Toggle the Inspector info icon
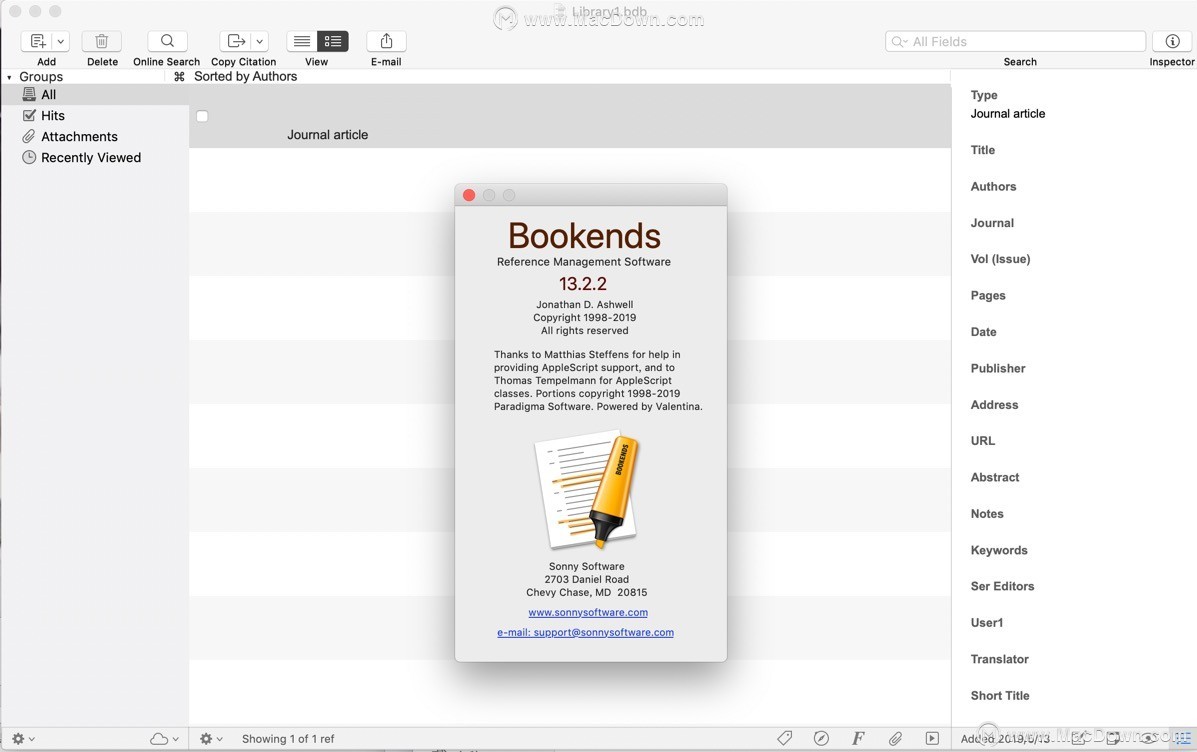This screenshot has width=1197, height=752. [1173, 41]
